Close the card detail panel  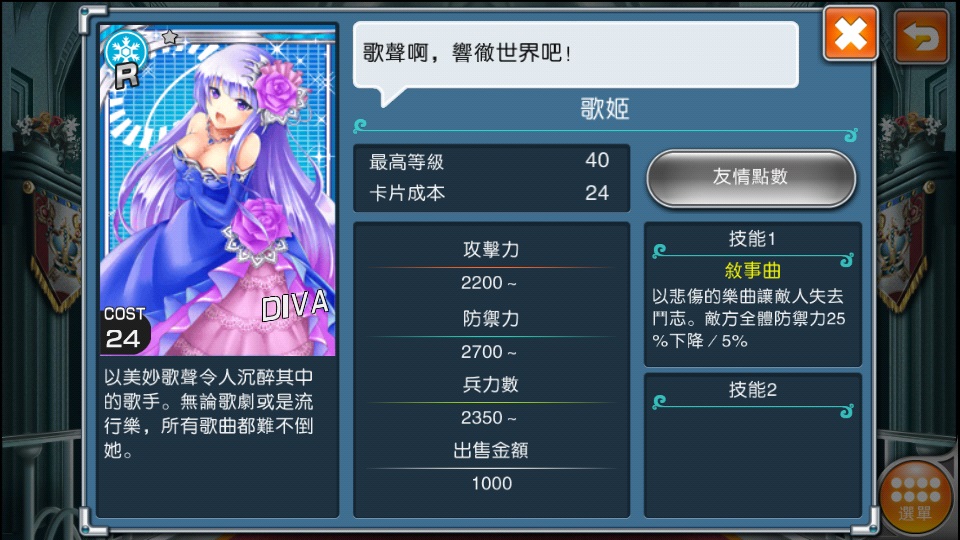[850, 34]
